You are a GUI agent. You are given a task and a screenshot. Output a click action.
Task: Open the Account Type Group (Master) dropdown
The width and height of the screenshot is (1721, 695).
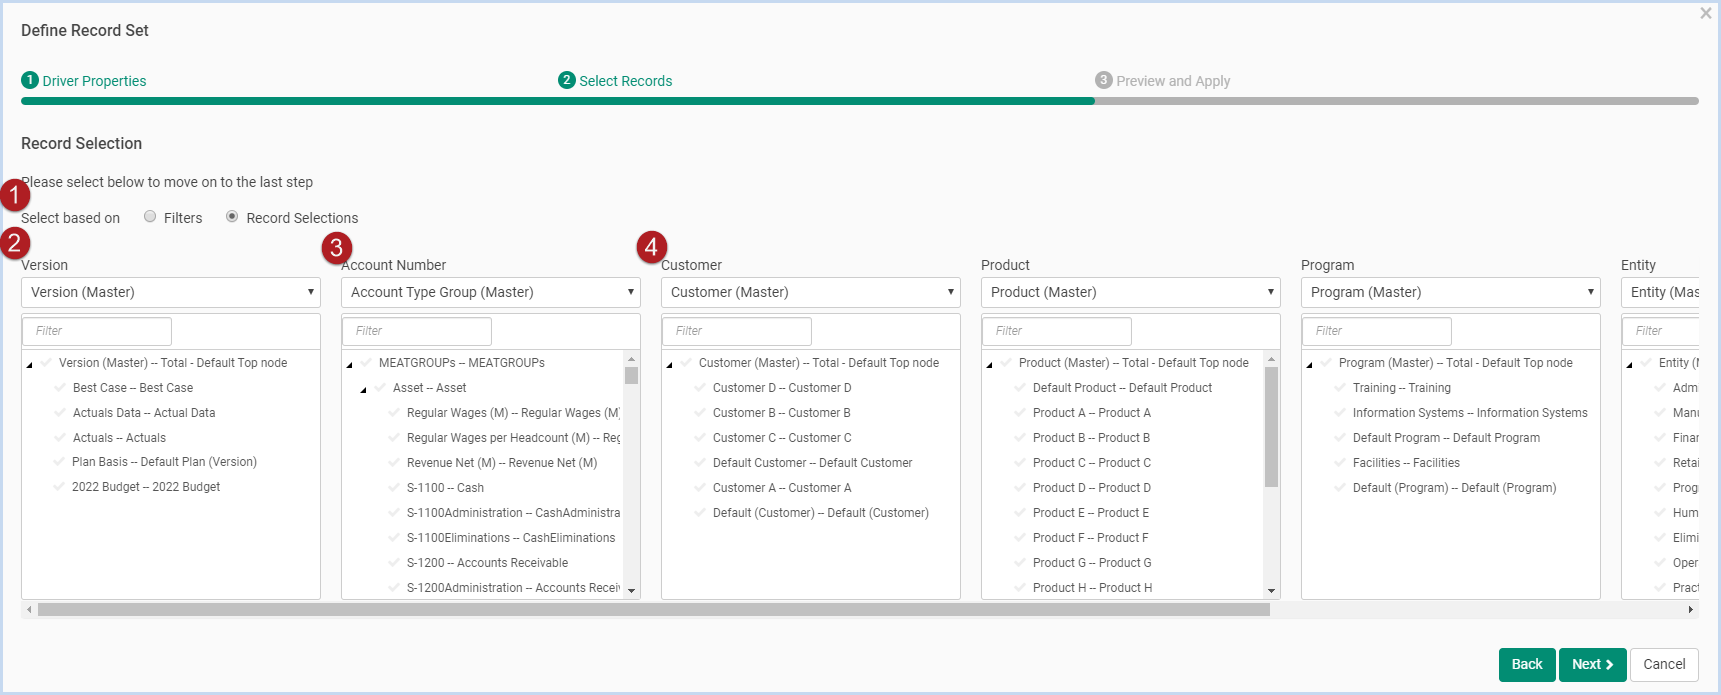pyautogui.click(x=491, y=292)
